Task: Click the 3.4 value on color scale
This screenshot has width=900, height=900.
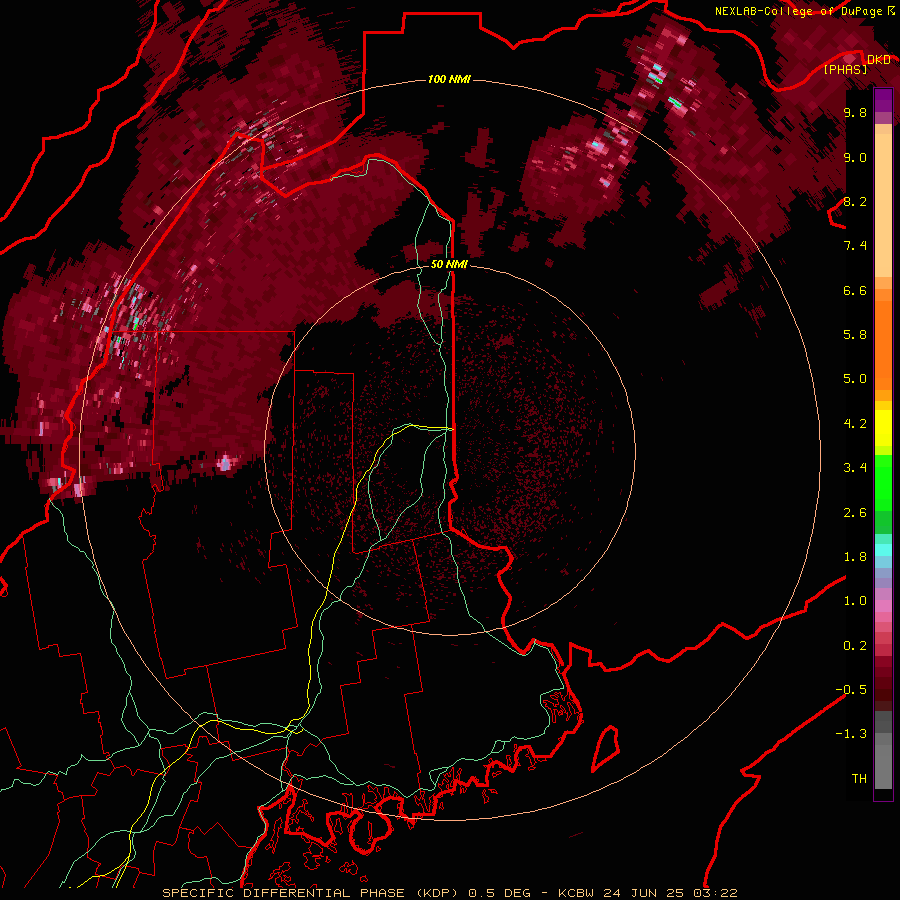Action: coord(855,468)
